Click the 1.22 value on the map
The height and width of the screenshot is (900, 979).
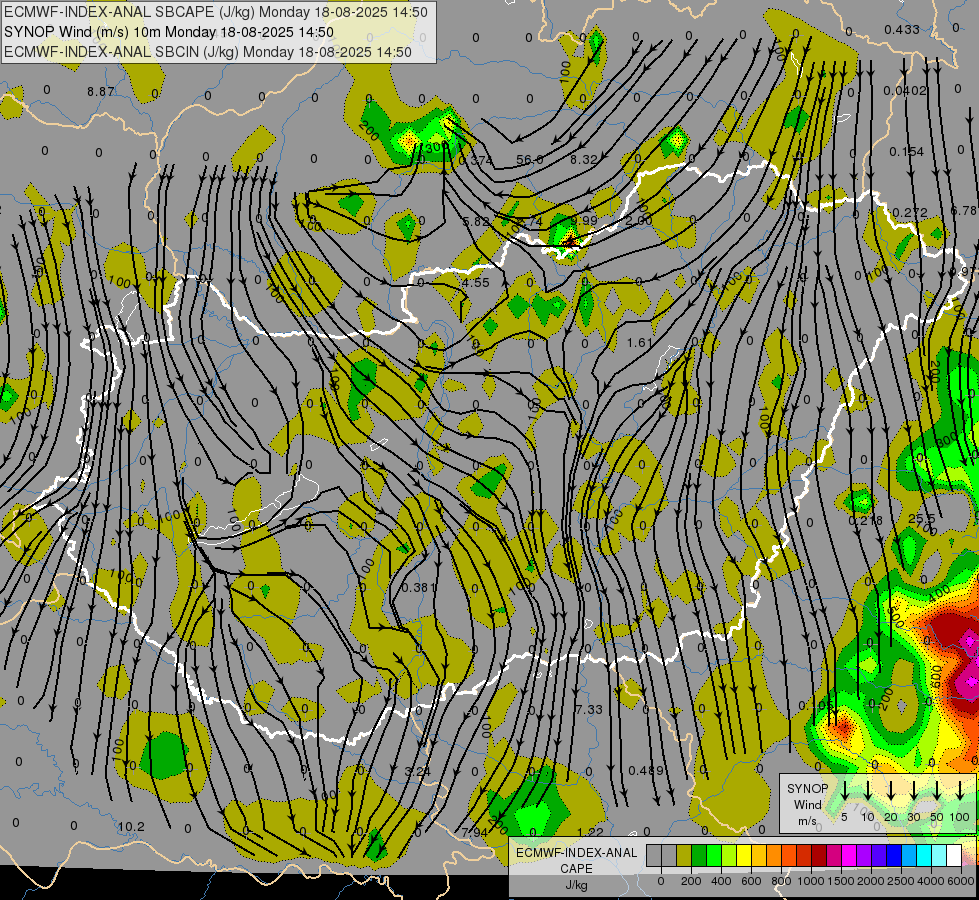(590, 832)
